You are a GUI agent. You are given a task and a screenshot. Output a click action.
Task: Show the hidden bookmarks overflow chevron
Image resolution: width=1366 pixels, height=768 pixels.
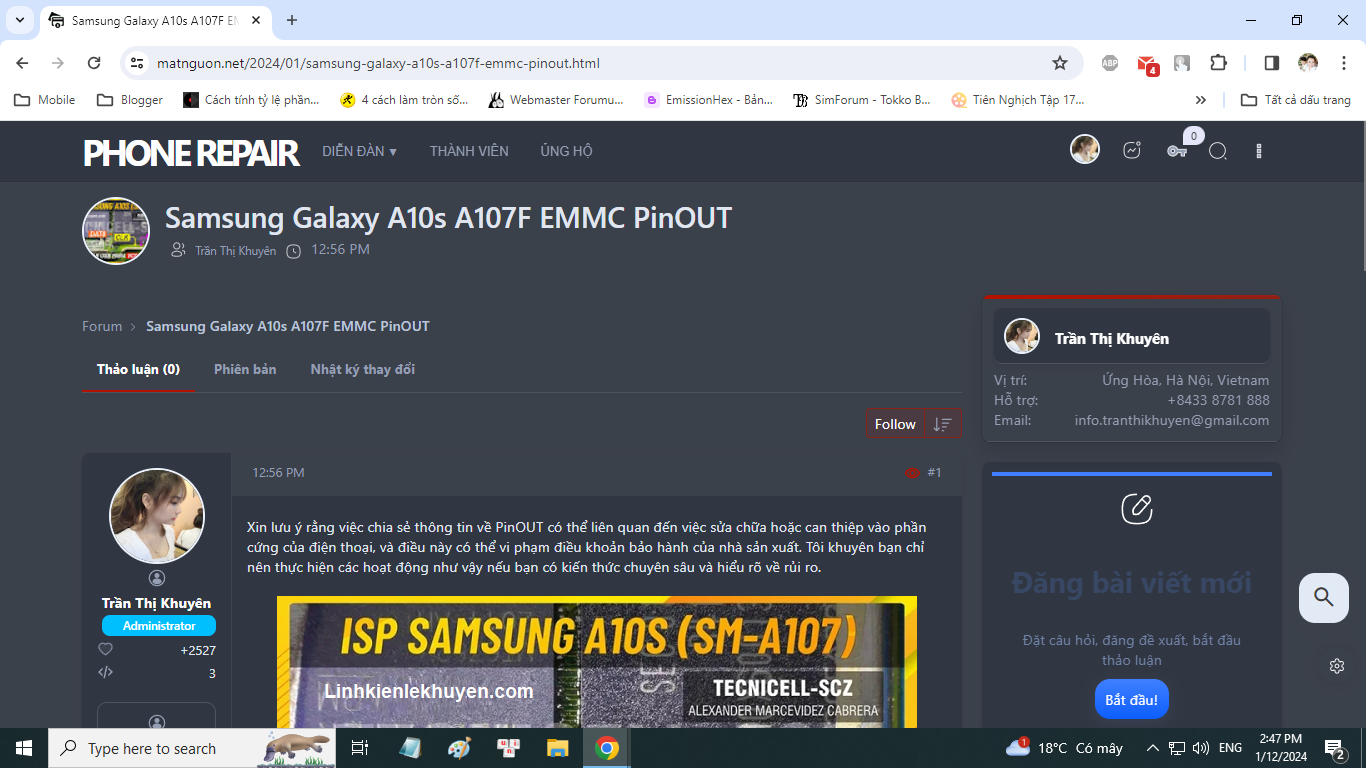pyautogui.click(x=1201, y=100)
